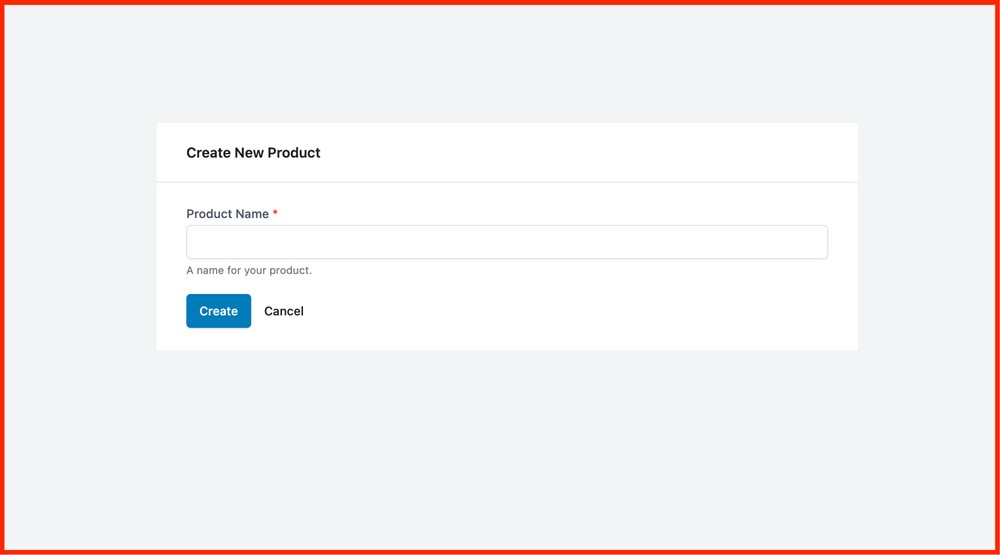Activate the input box under Product Name

click(506, 242)
